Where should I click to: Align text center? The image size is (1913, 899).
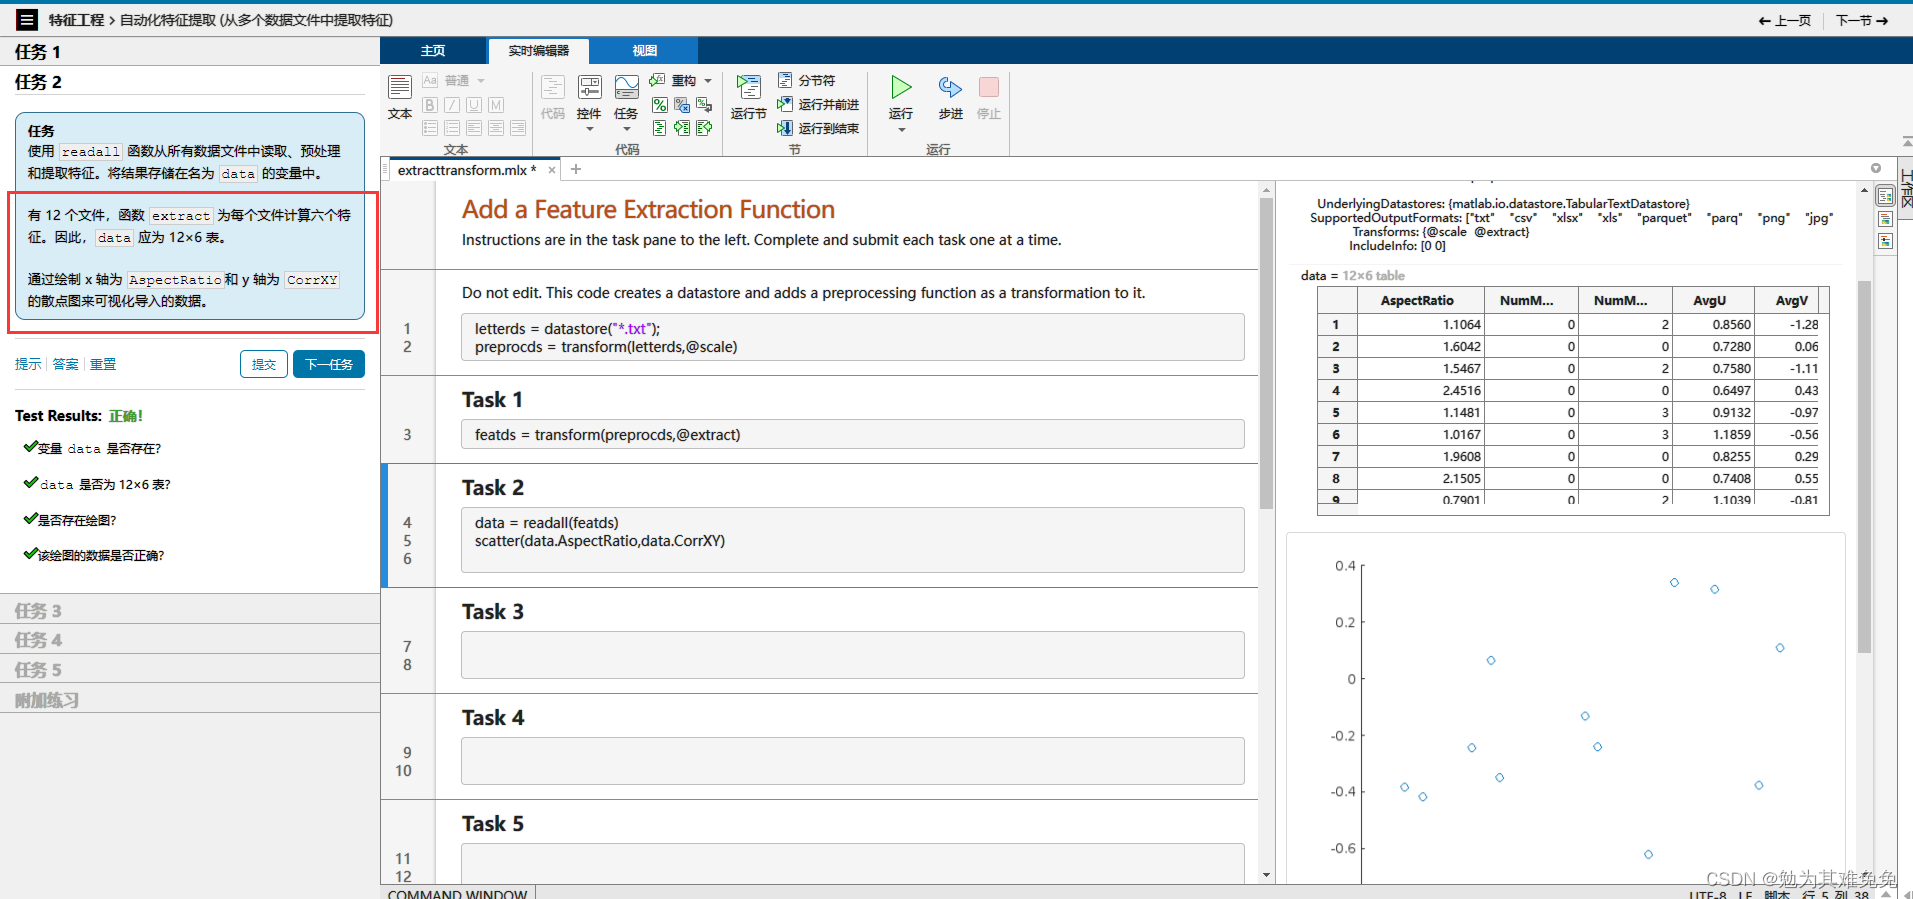496,128
